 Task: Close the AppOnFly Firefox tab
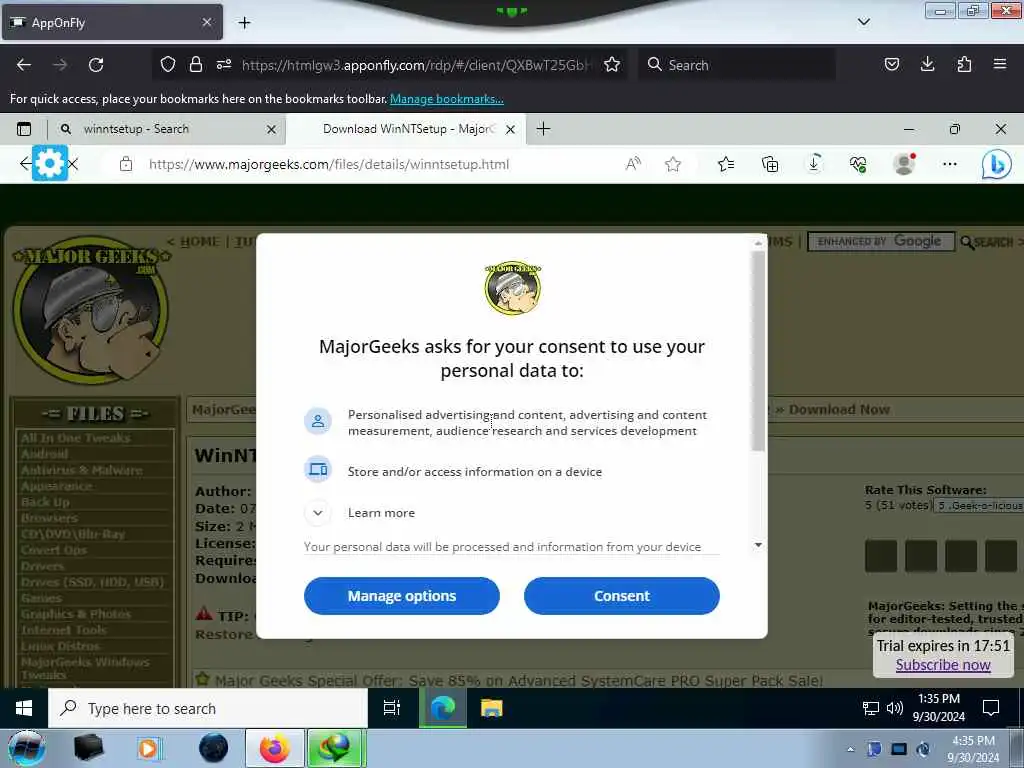(x=206, y=22)
